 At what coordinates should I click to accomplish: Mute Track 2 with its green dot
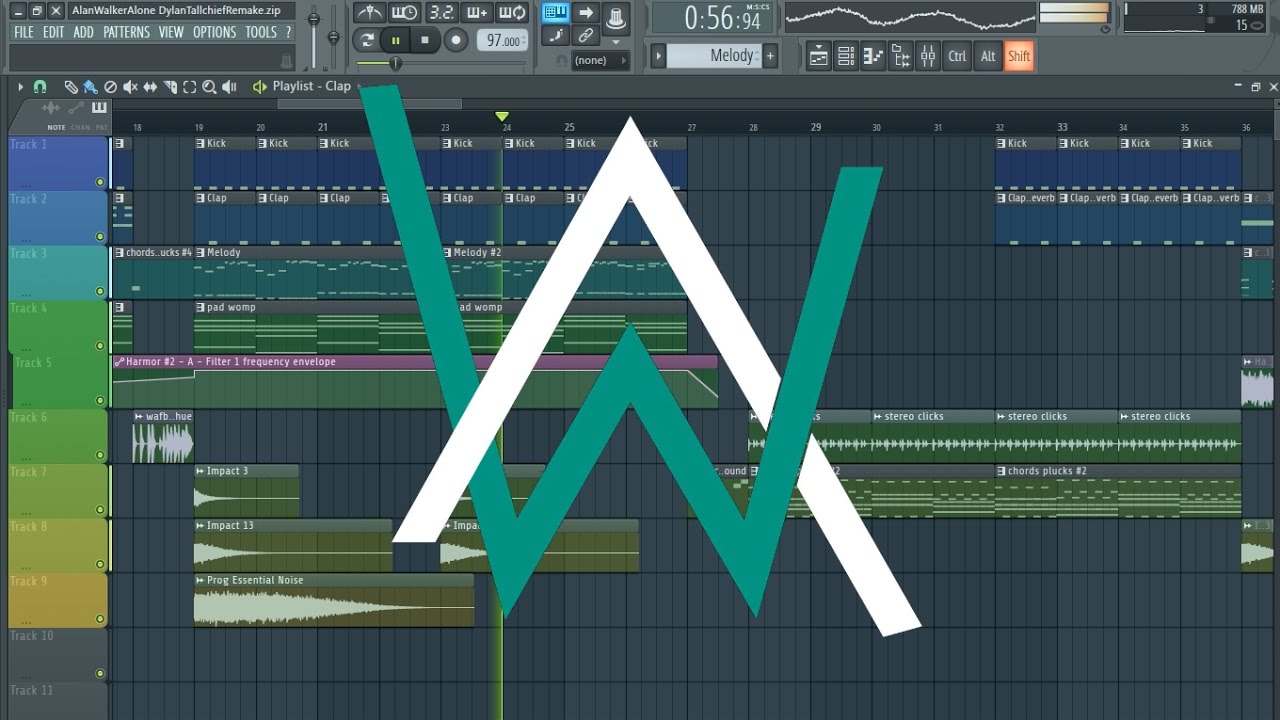(x=100, y=237)
